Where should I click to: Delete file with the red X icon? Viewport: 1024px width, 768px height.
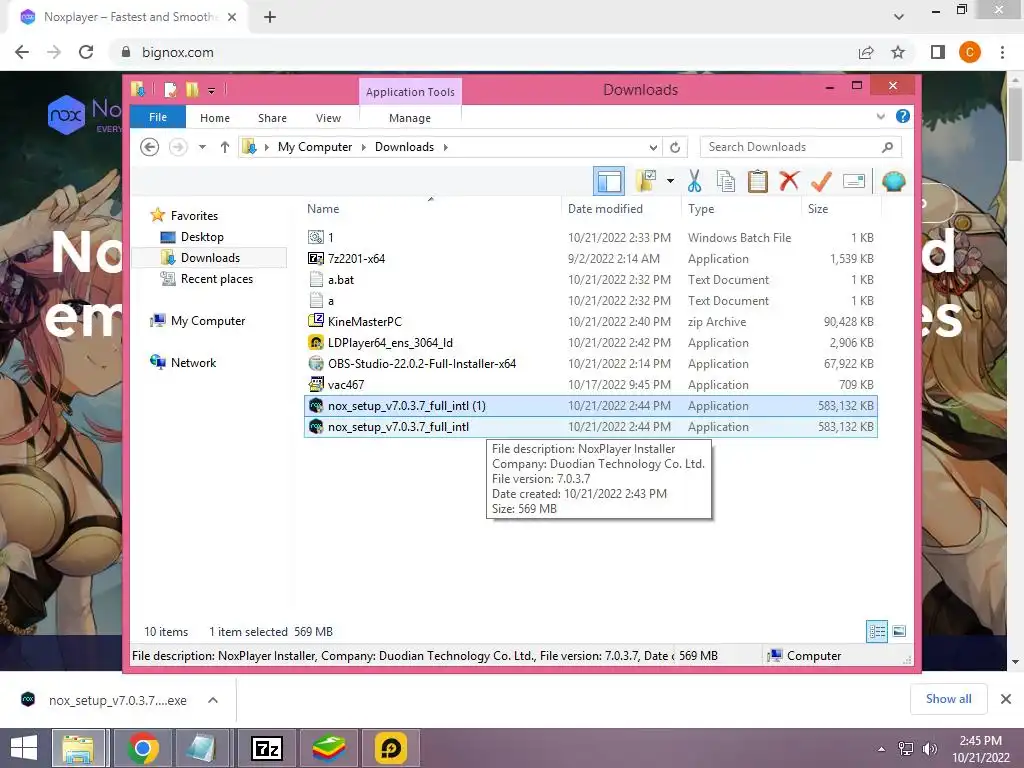tap(789, 181)
